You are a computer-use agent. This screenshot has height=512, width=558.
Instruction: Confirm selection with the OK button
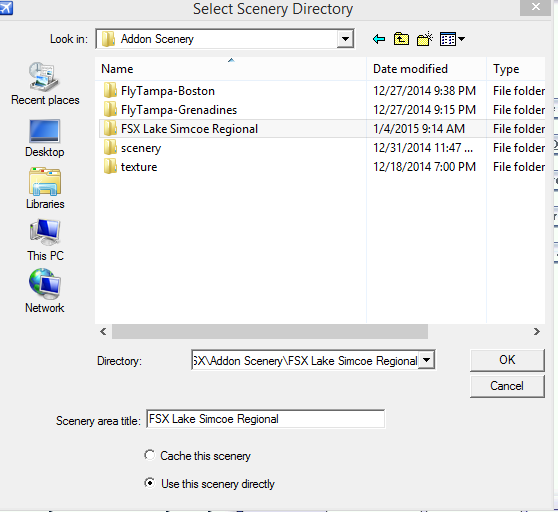pos(507,360)
